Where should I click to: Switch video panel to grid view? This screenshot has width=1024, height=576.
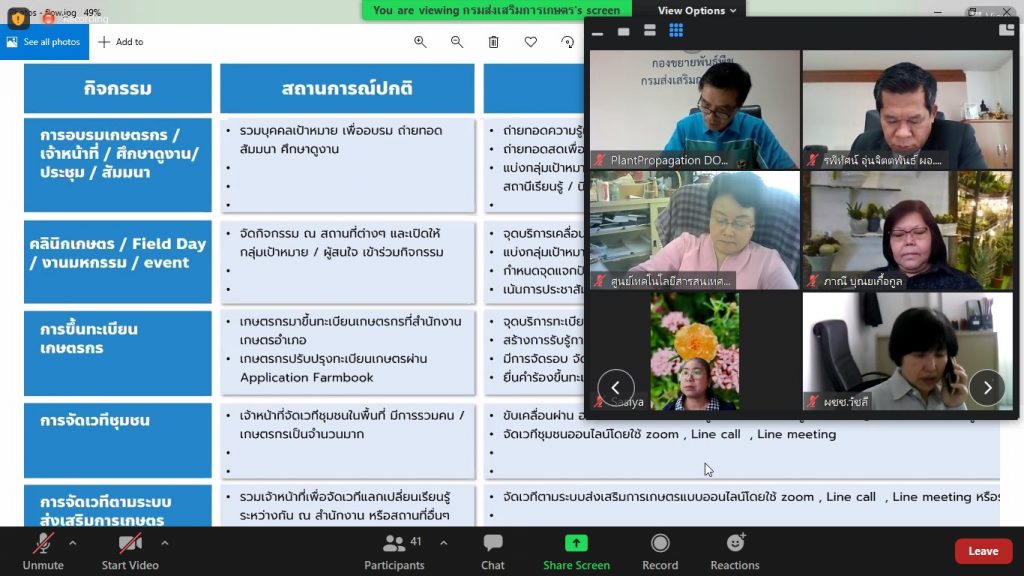click(x=676, y=31)
